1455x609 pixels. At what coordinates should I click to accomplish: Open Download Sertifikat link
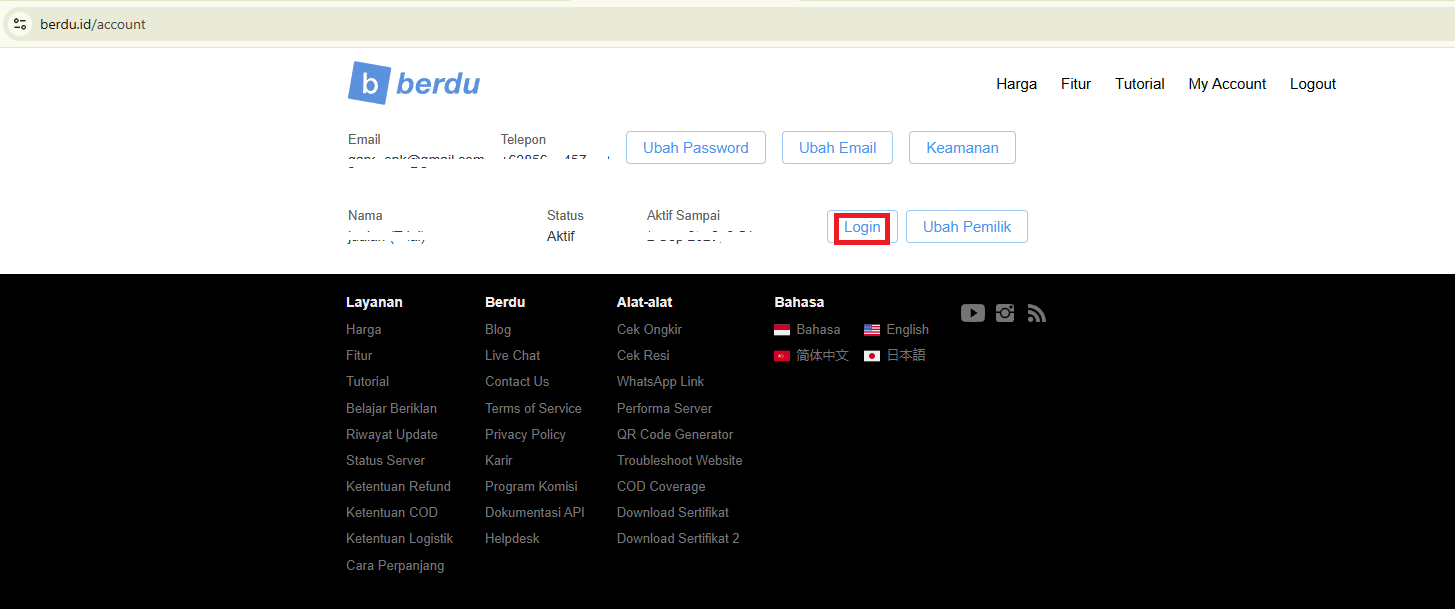coord(673,512)
